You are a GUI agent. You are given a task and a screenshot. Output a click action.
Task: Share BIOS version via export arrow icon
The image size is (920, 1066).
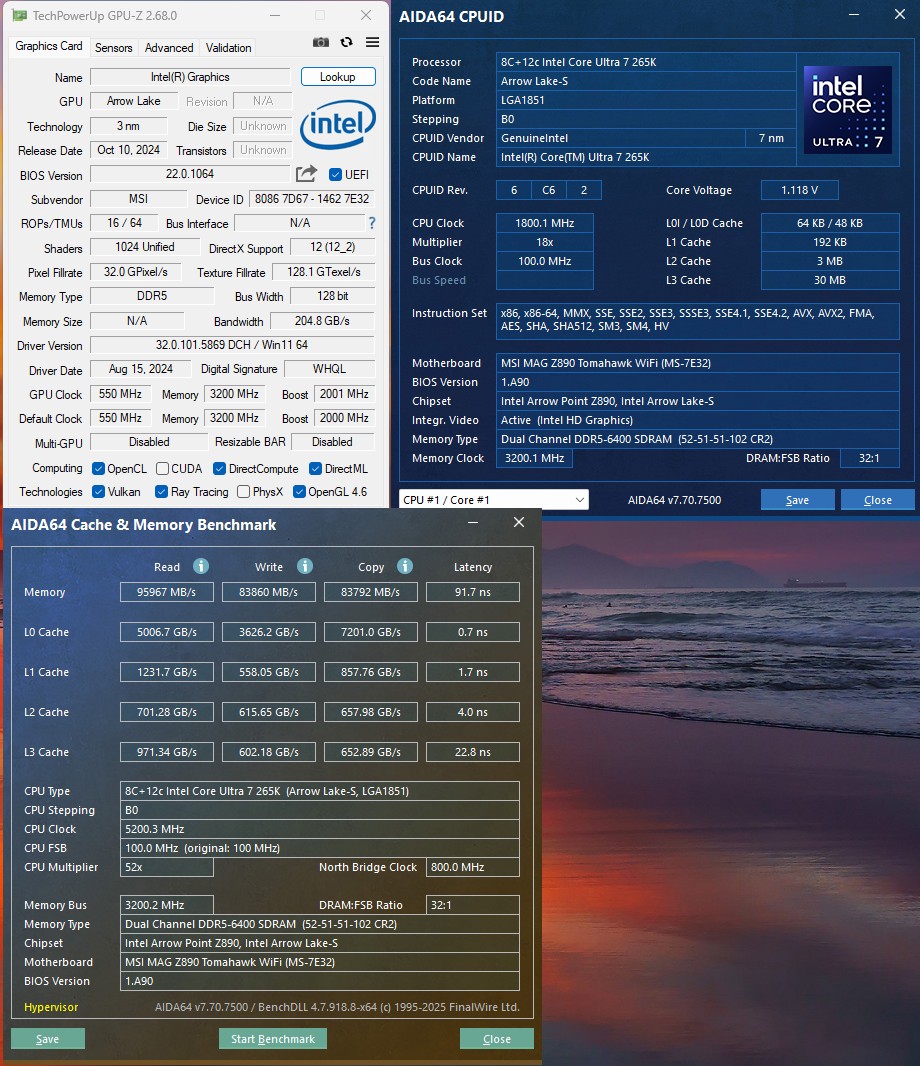pos(306,174)
